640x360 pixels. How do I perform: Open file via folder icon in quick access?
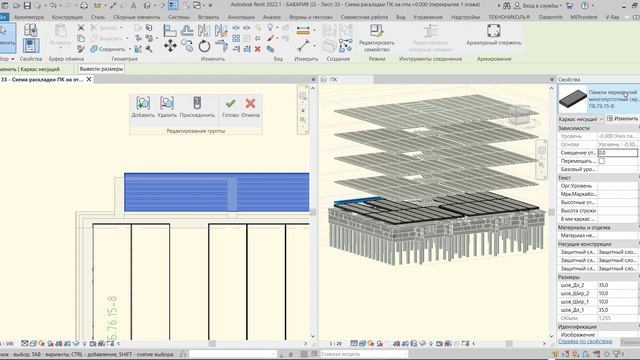point(16,6)
